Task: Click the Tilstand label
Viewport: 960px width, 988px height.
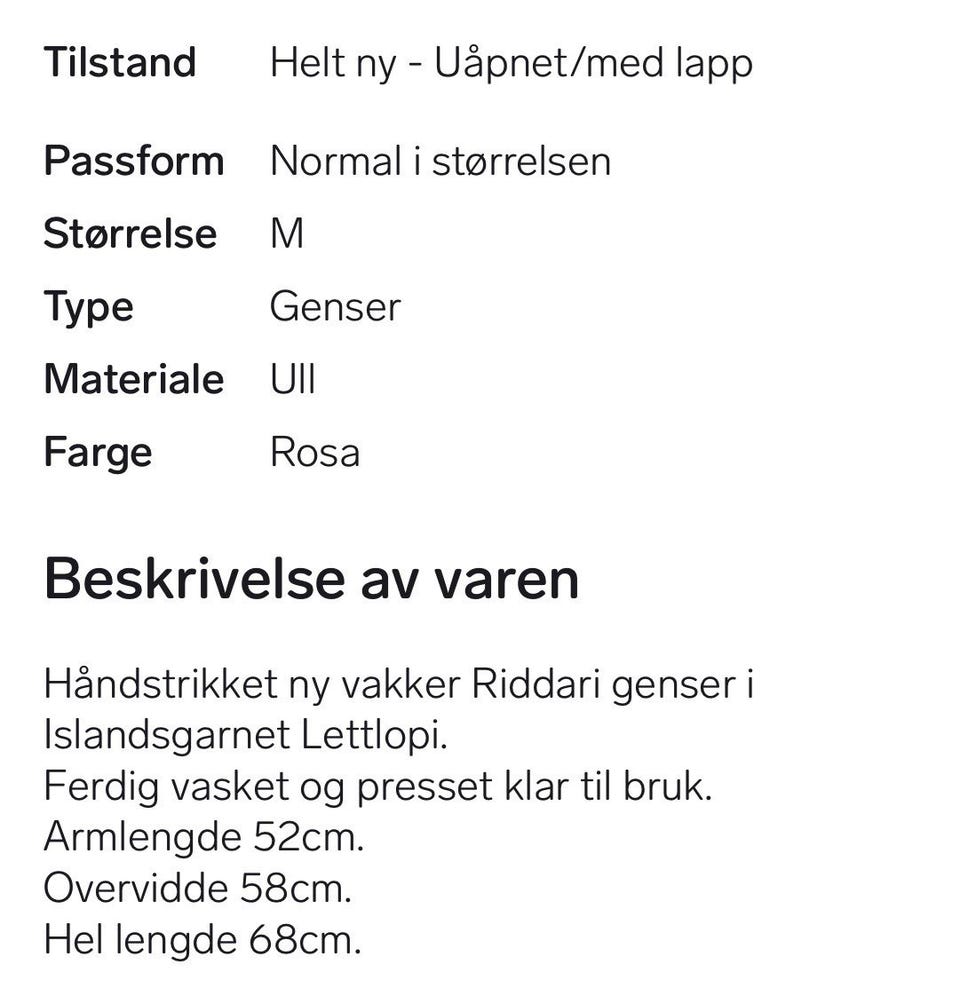Action: (120, 62)
